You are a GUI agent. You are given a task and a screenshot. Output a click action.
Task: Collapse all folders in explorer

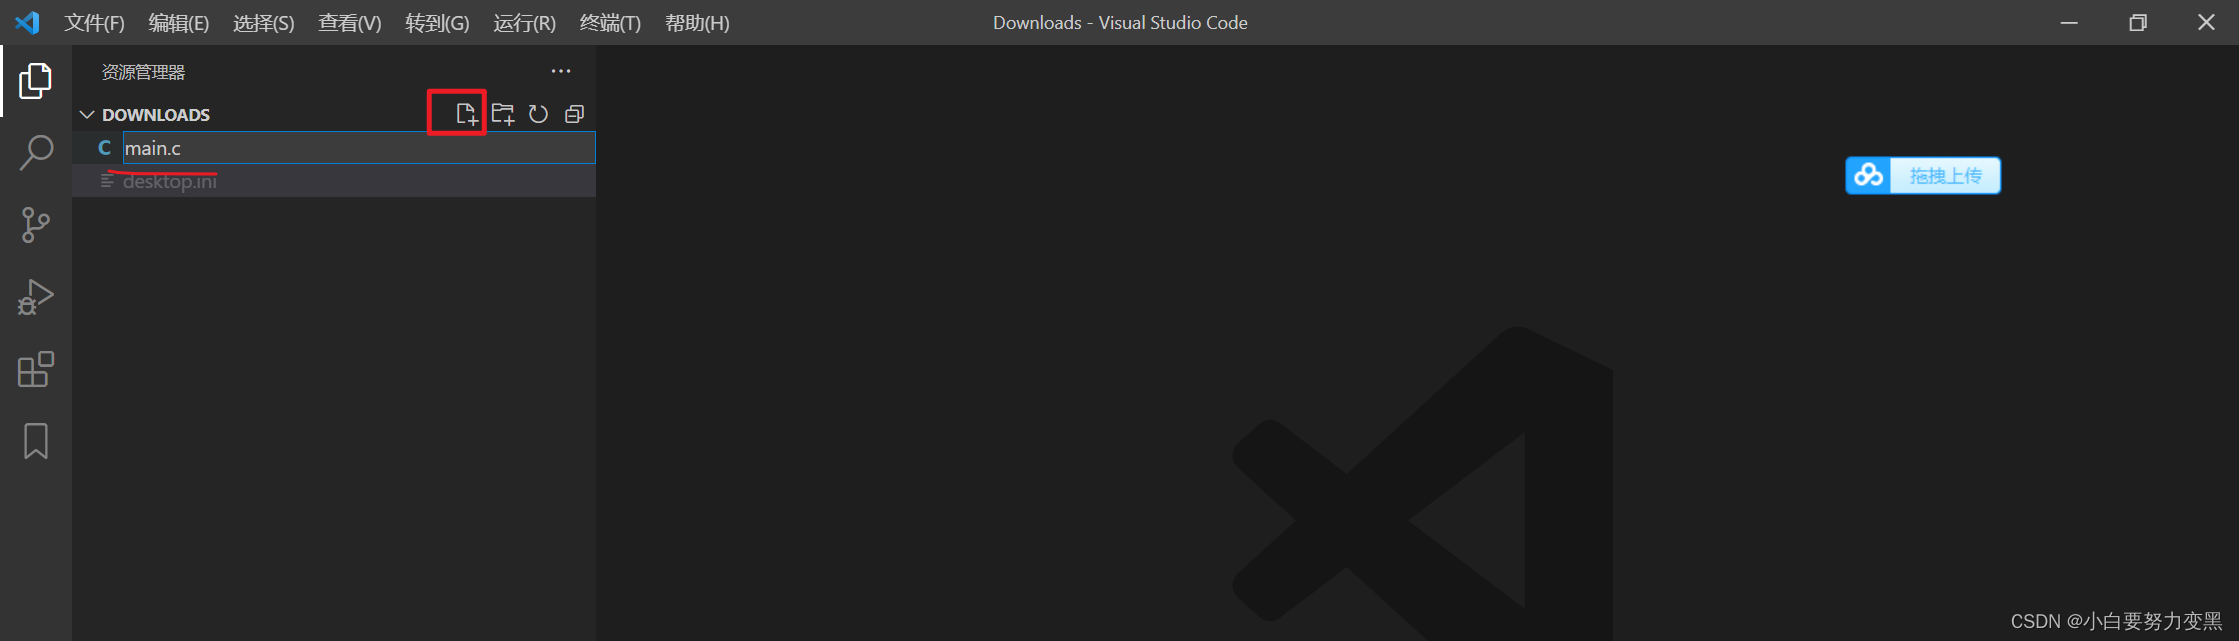(574, 114)
